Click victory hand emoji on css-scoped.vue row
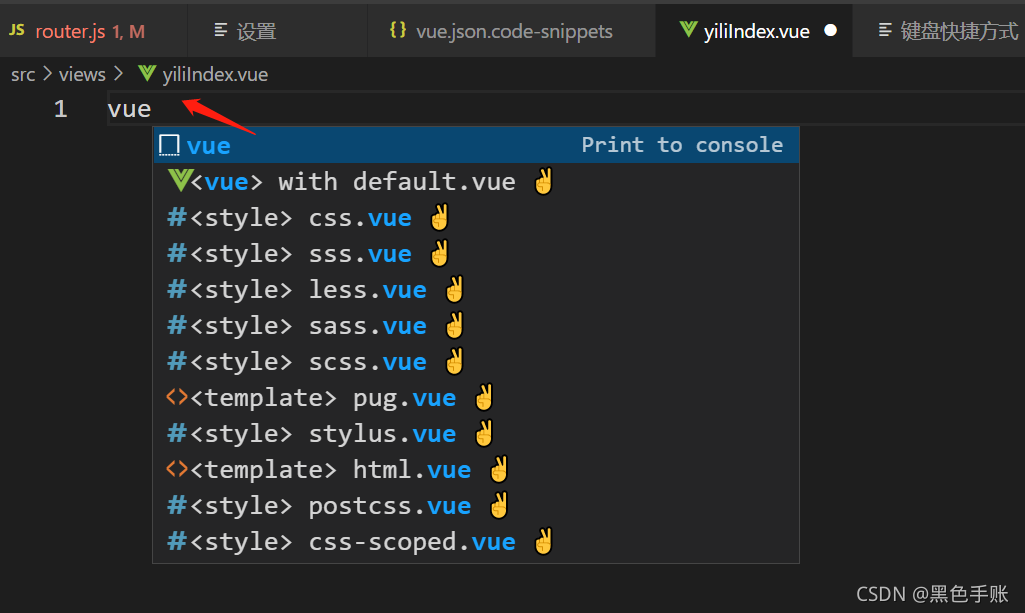Viewport: 1025px width, 613px height. [x=543, y=540]
